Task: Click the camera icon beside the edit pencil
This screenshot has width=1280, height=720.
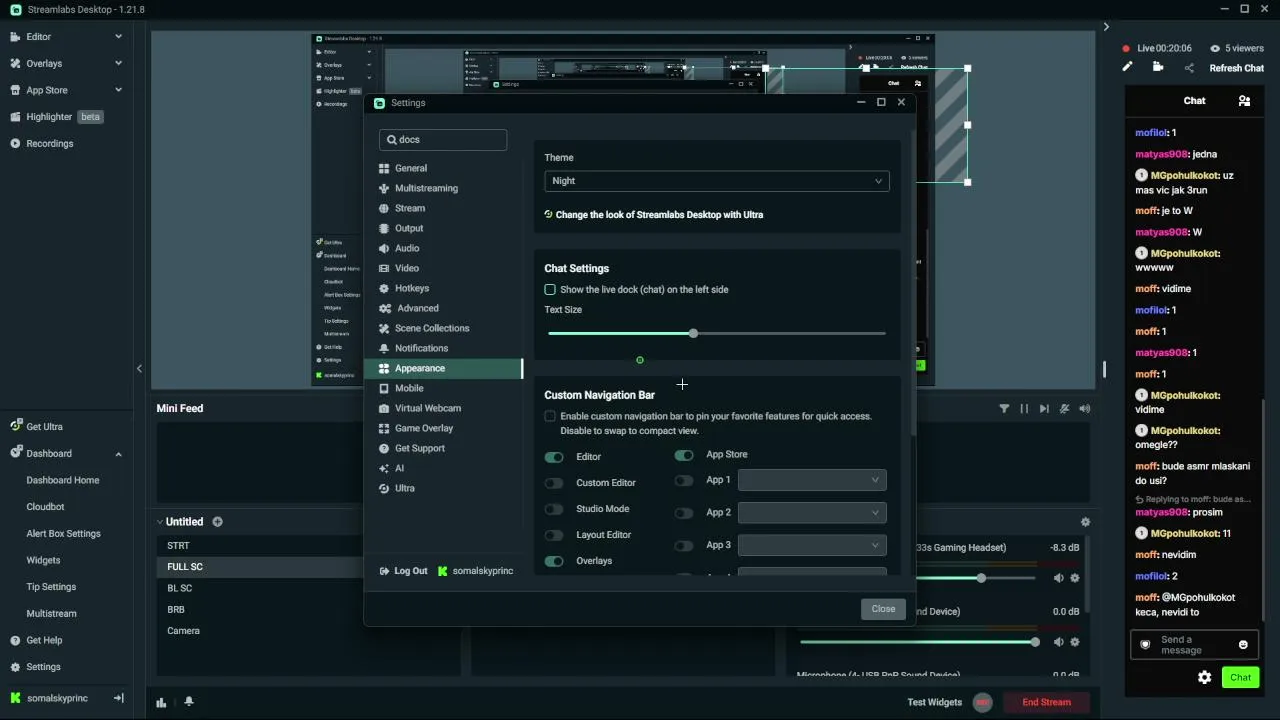Action: 1158,67
